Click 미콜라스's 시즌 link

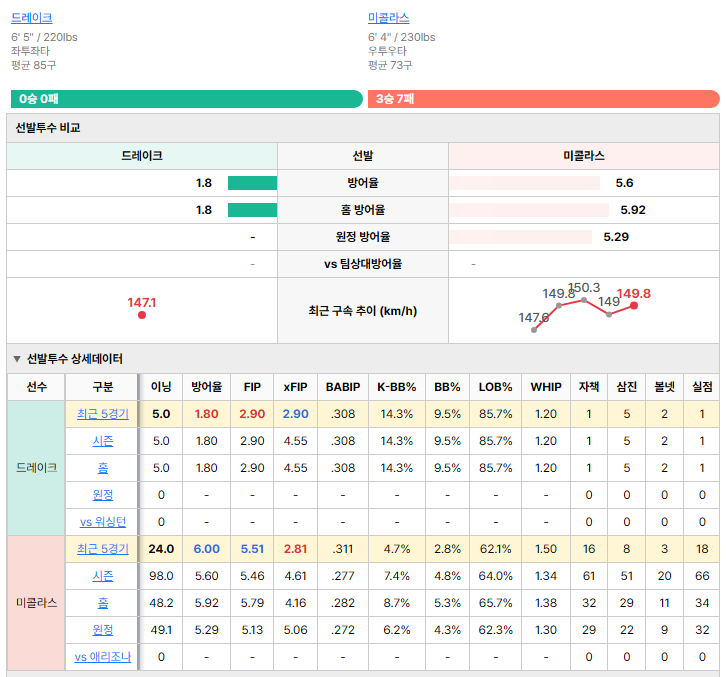(x=103, y=576)
